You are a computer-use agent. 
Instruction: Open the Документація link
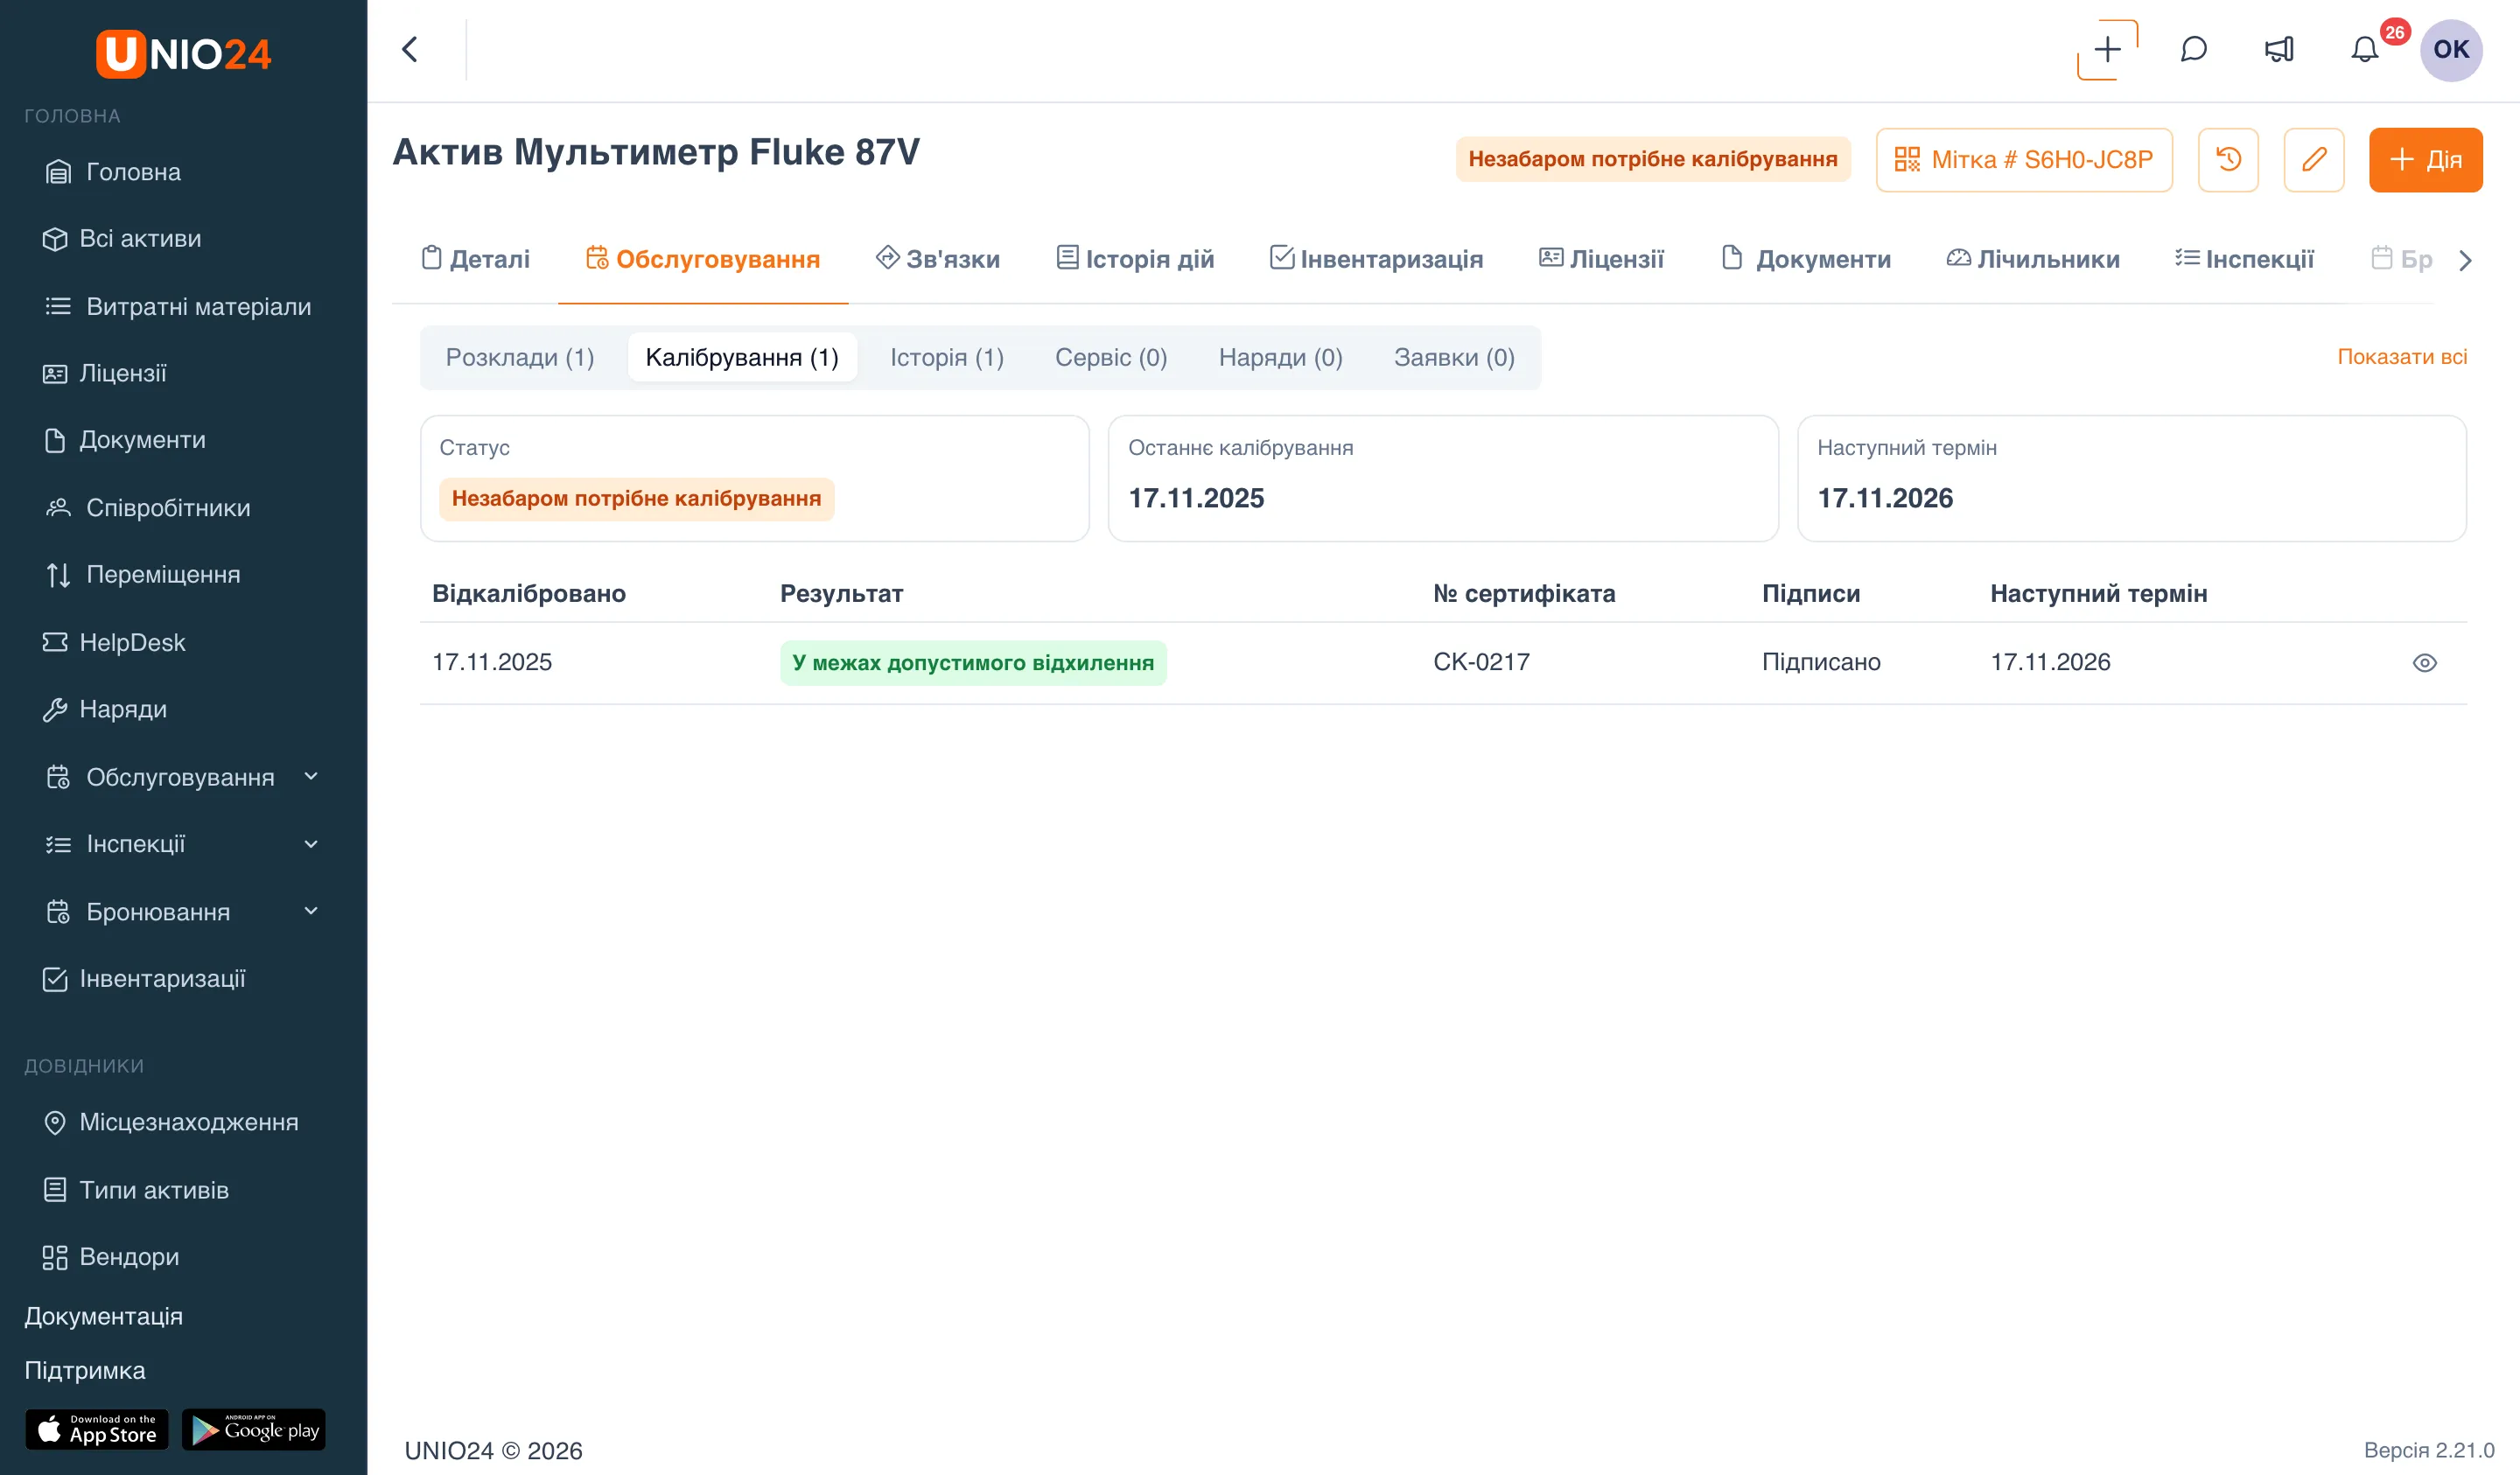click(x=104, y=1316)
